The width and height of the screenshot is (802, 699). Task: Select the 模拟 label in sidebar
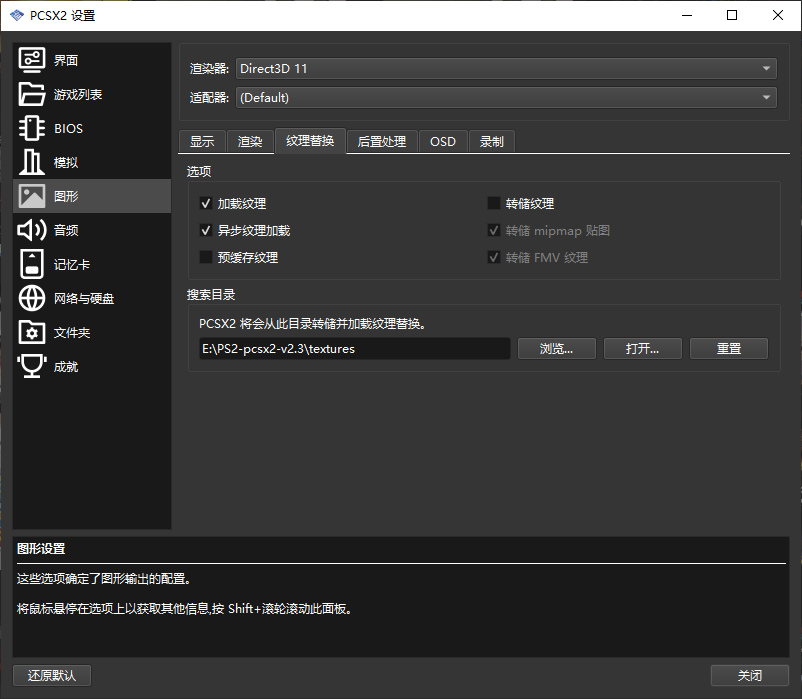[66, 163]
